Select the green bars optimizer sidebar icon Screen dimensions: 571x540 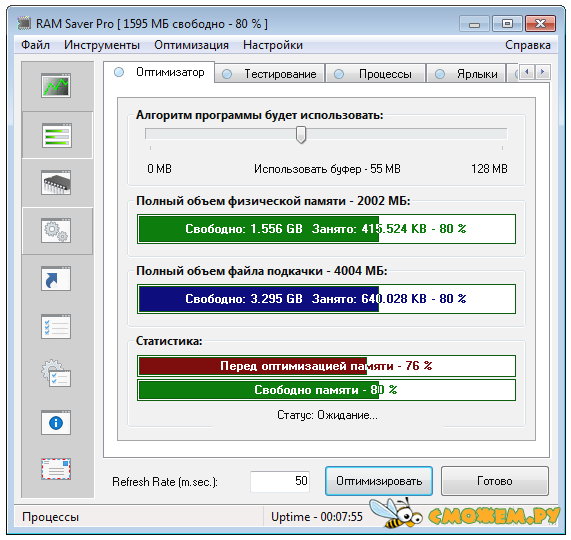pyautogui.click(x=56, y=135)
